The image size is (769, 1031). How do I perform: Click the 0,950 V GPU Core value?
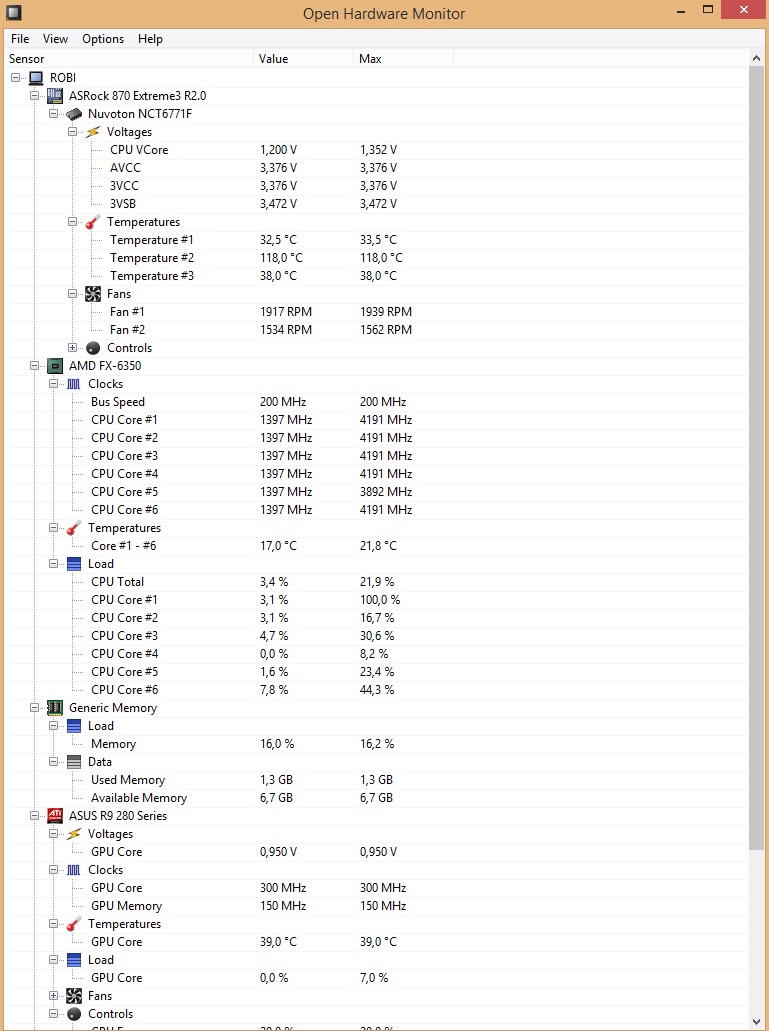point(278,851)
